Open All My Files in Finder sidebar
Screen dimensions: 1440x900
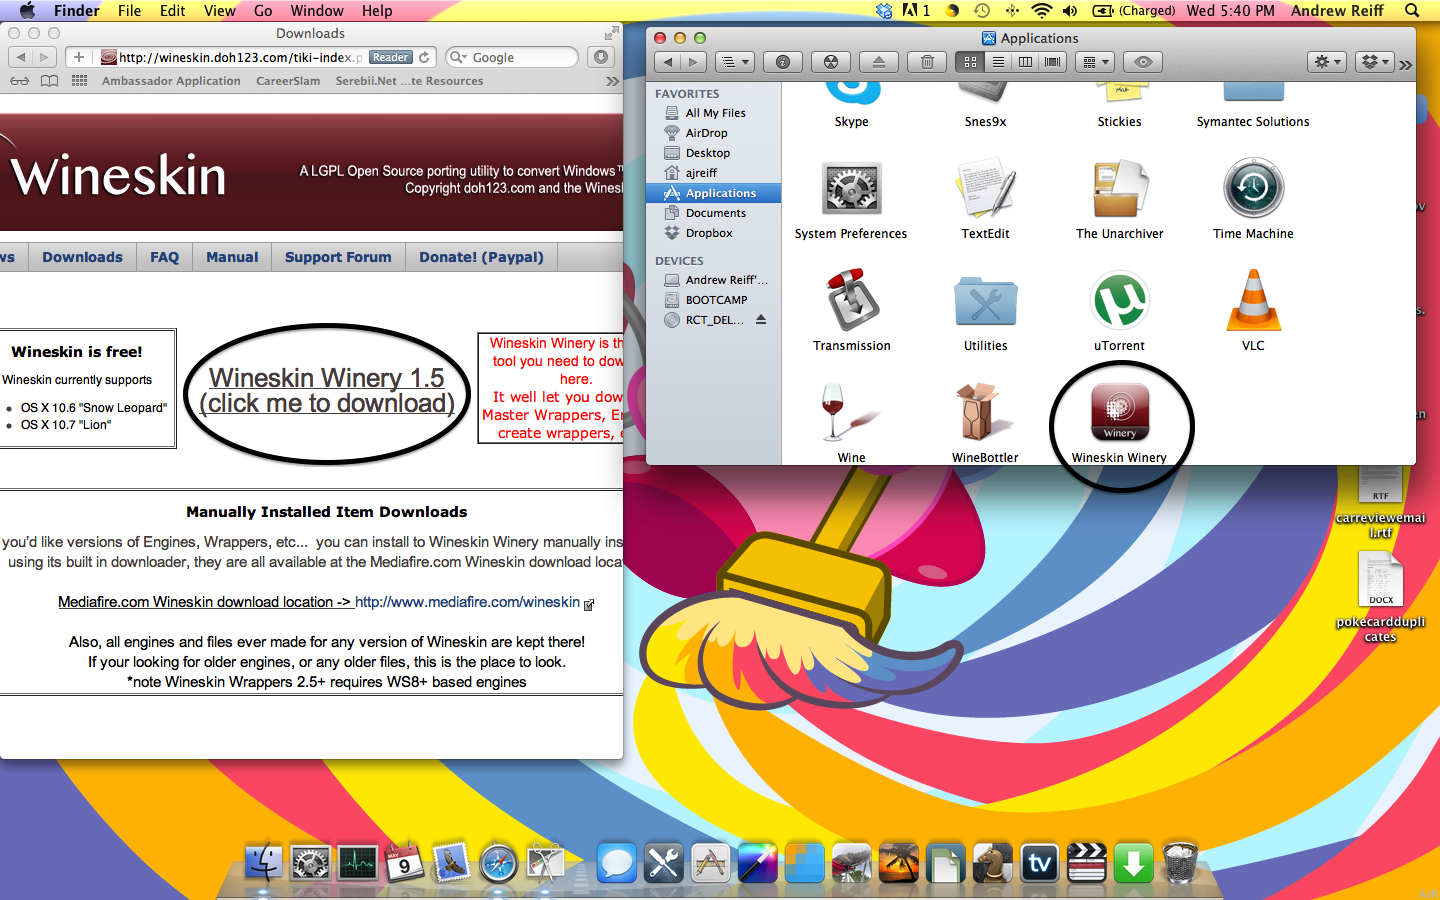(714, 113)
